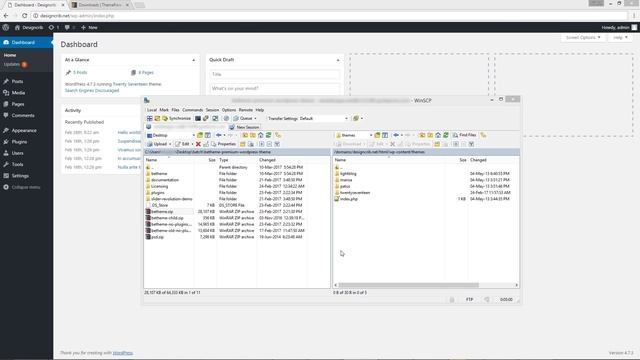640x360 pixels.
Task: Click the red Delete X icon in local toolbar
Action: pos(198,144)
